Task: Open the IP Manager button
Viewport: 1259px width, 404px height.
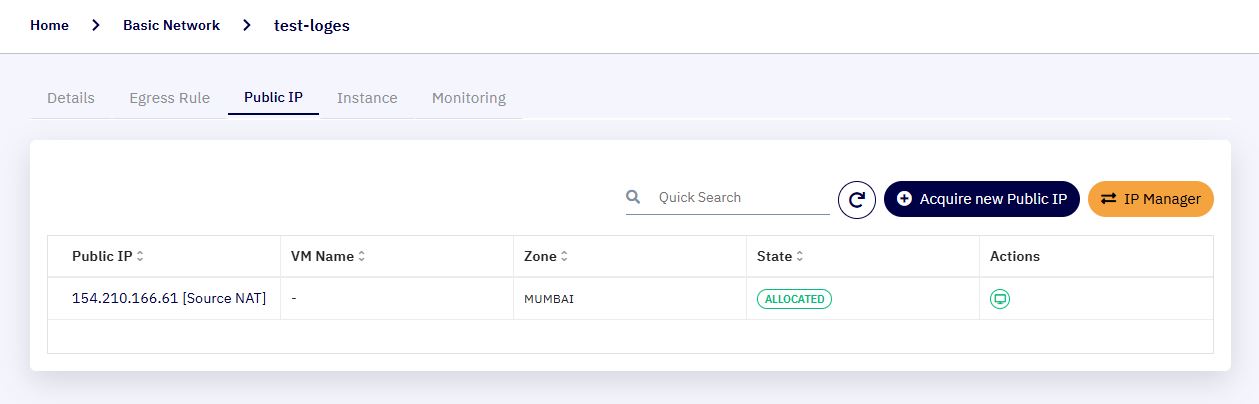Action: pos(1151,199)
